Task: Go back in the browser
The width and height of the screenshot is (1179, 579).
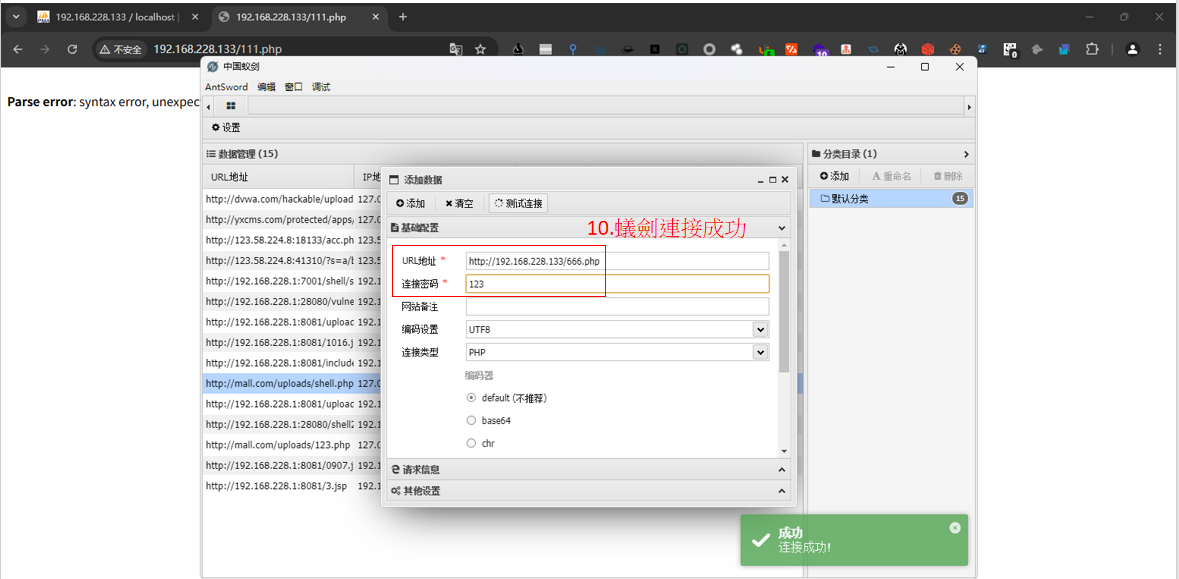Action: 18,49
